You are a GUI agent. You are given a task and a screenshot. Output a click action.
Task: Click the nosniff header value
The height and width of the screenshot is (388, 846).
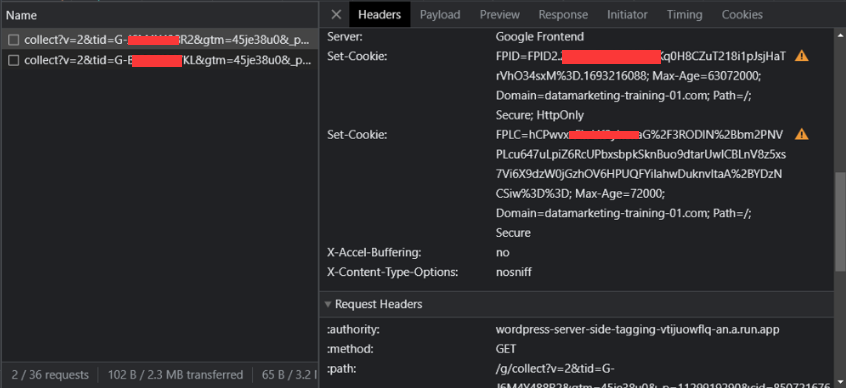pyautogui.click(x=514, y=272)
